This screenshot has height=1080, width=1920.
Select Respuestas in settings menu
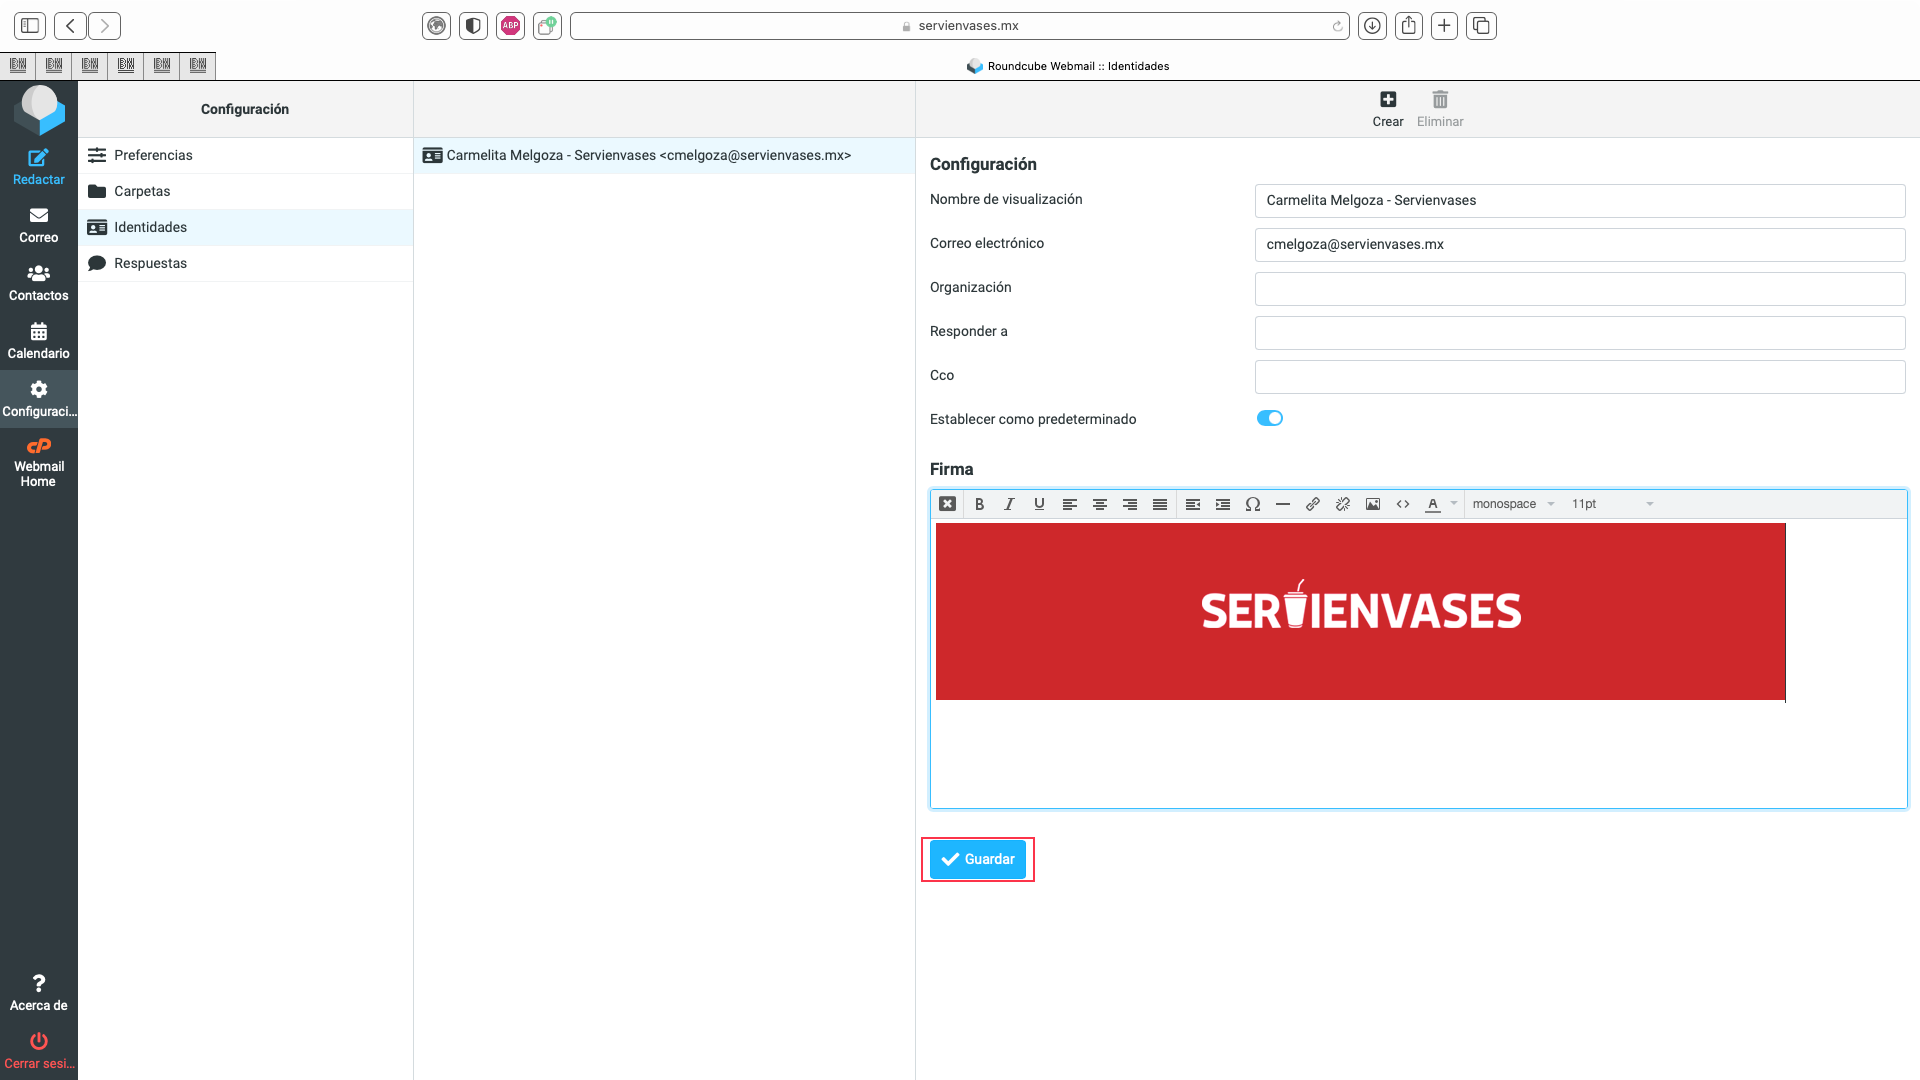click(245, 263)
